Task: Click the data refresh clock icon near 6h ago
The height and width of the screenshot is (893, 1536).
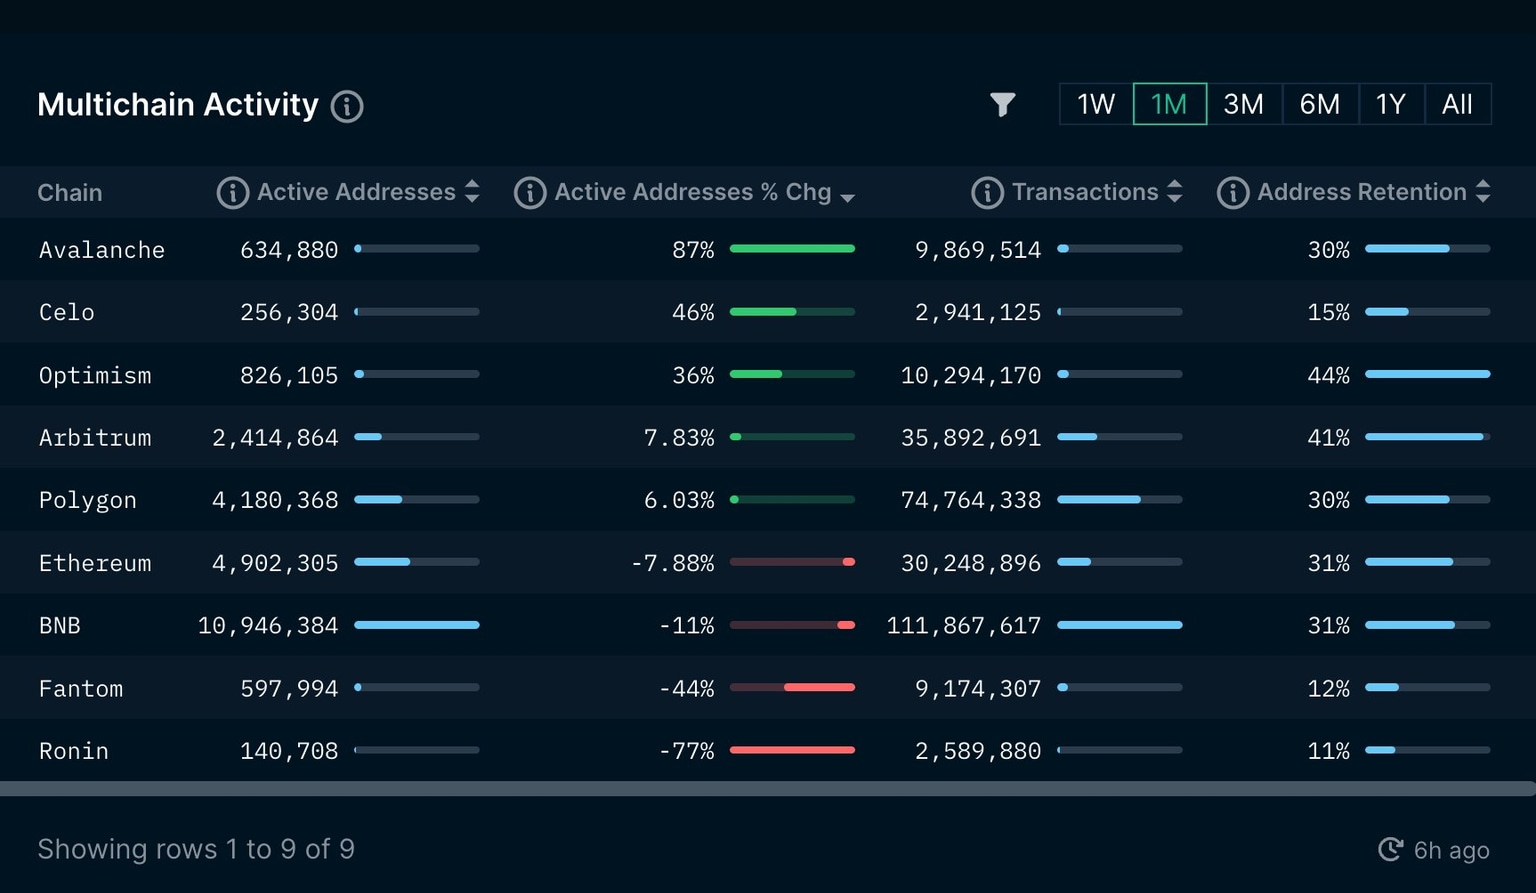Action: [x=1390, y=849]
